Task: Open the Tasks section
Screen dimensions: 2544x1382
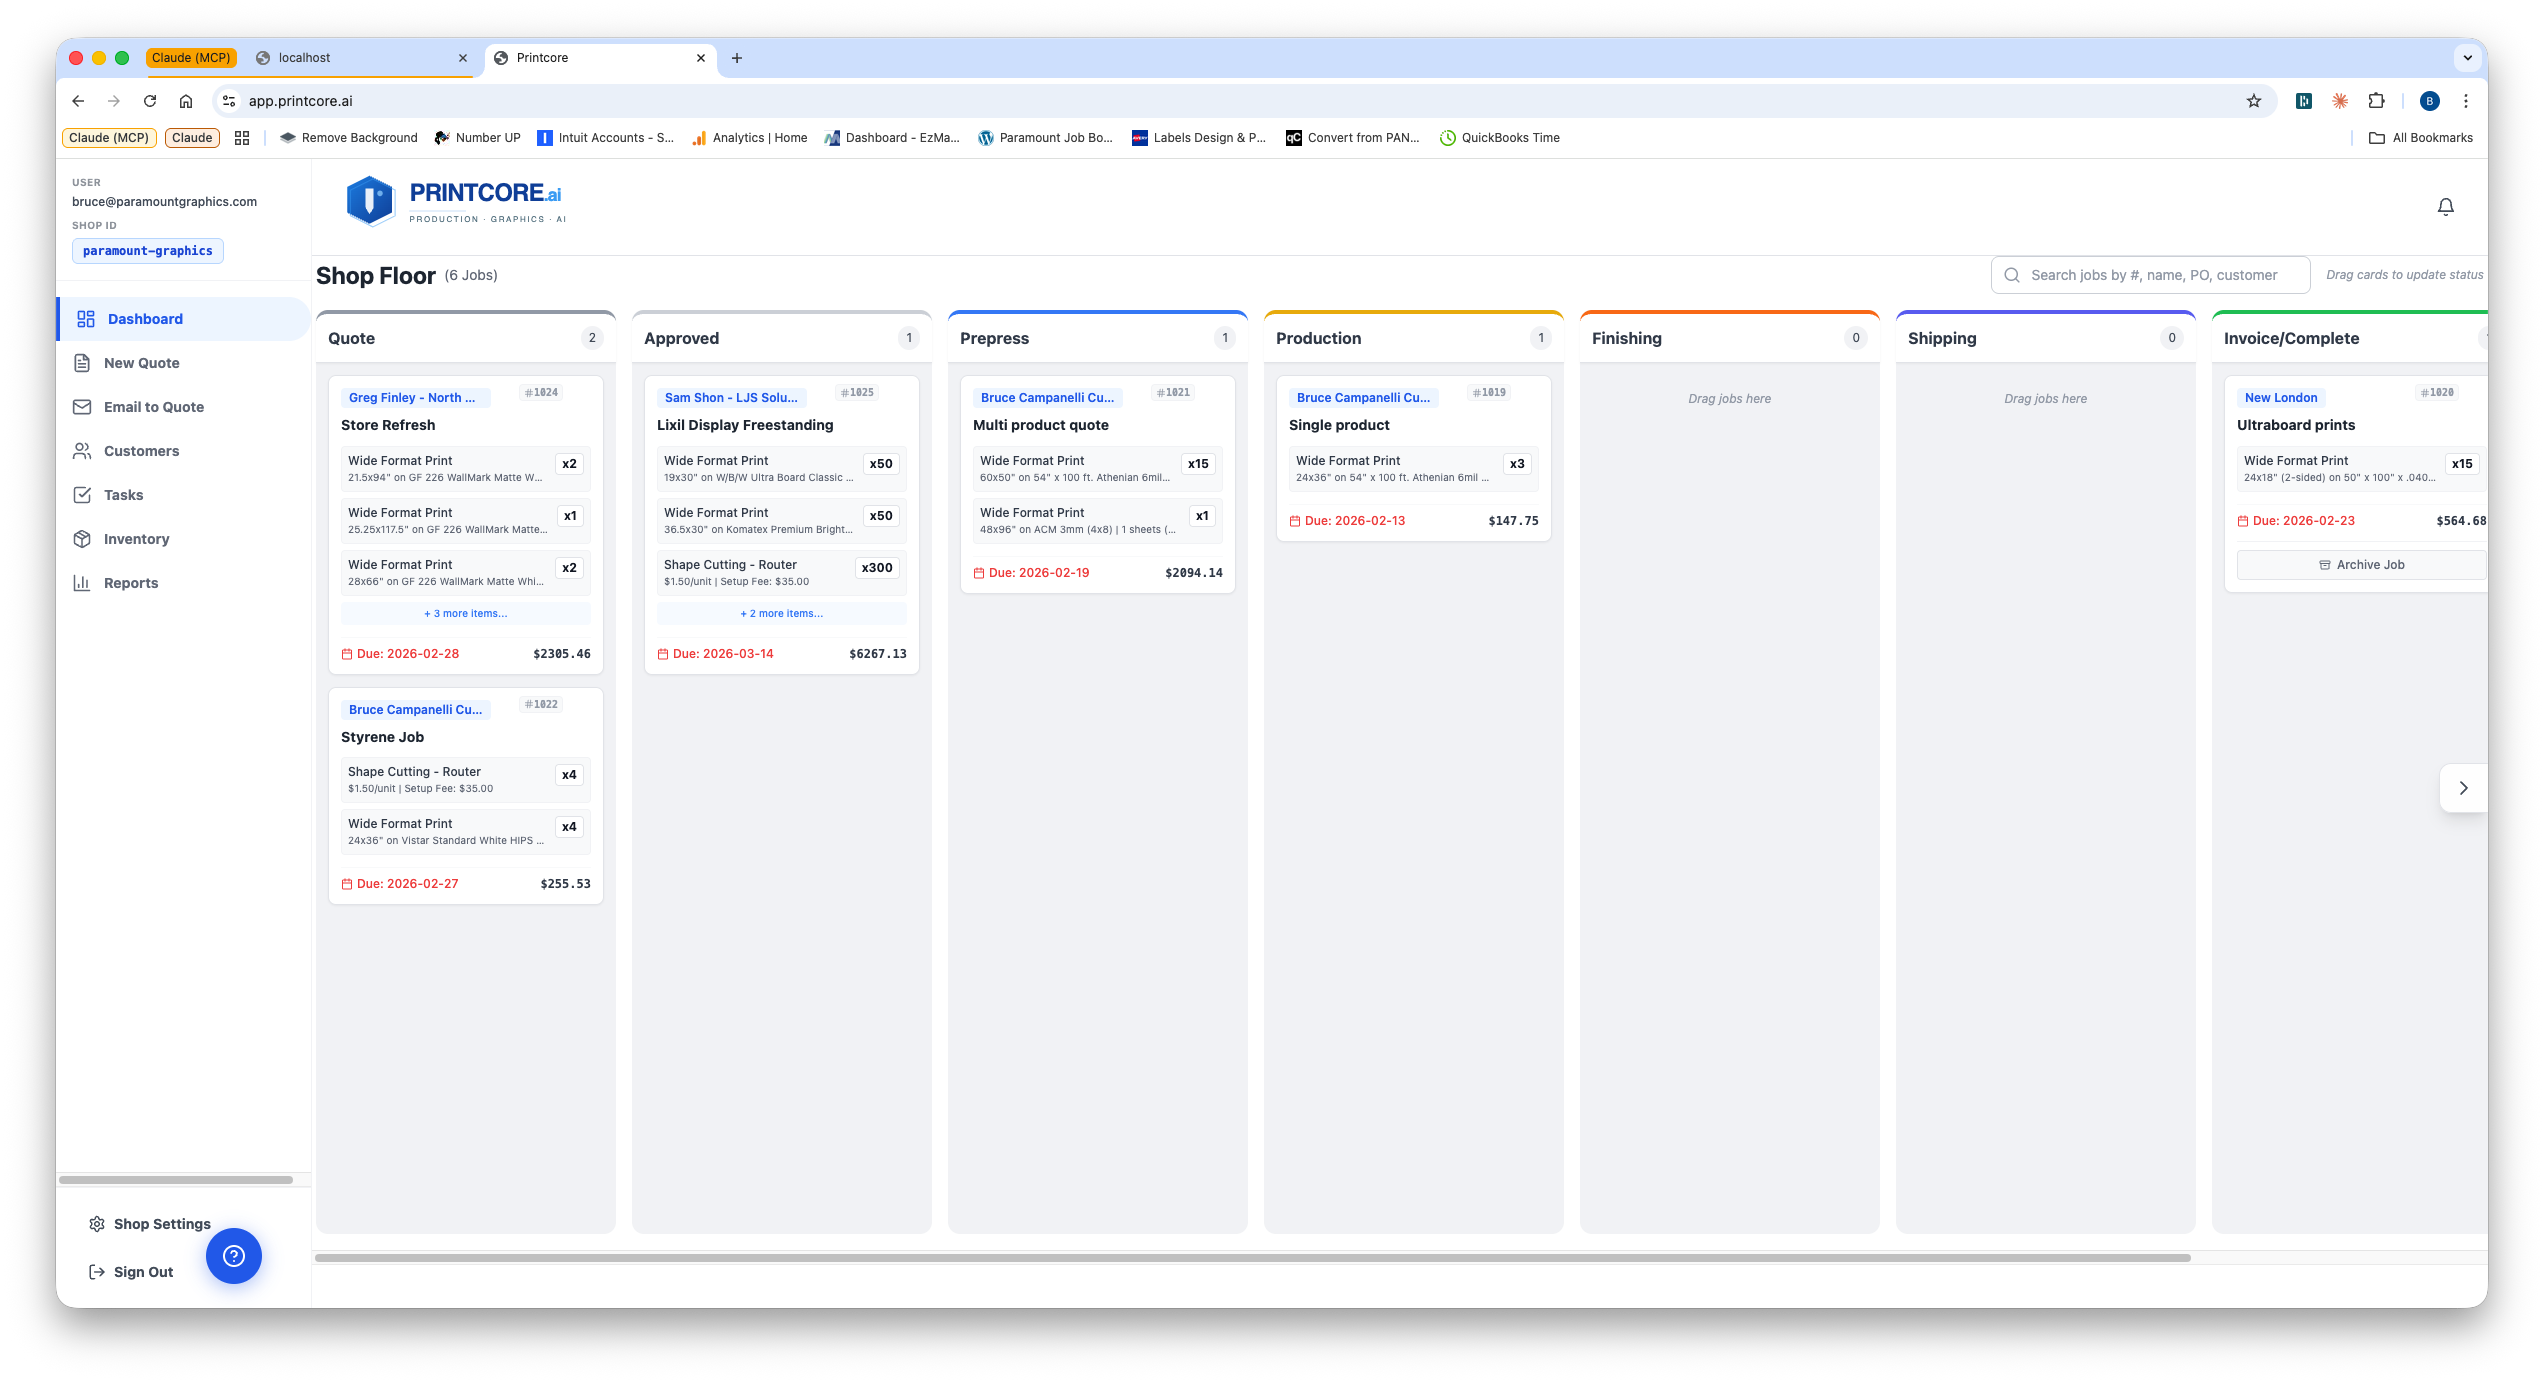Action: click(x=123, y=494)
